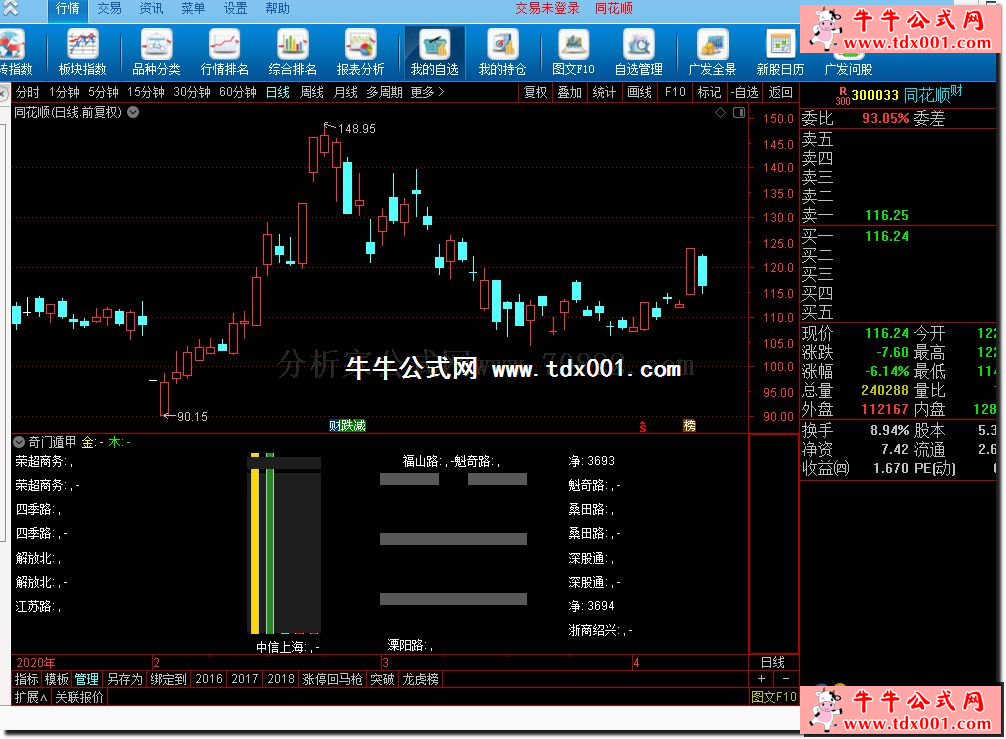Open the 报表分析 toolbar icon
This screenshot has width=1006, height=739.
(x=361, y=53)
